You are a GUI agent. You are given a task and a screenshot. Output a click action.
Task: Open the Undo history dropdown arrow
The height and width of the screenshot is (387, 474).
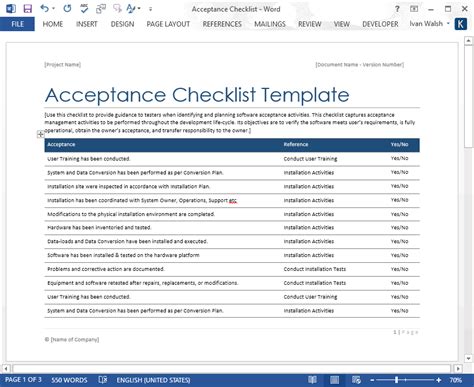click(x=53, y=9)
